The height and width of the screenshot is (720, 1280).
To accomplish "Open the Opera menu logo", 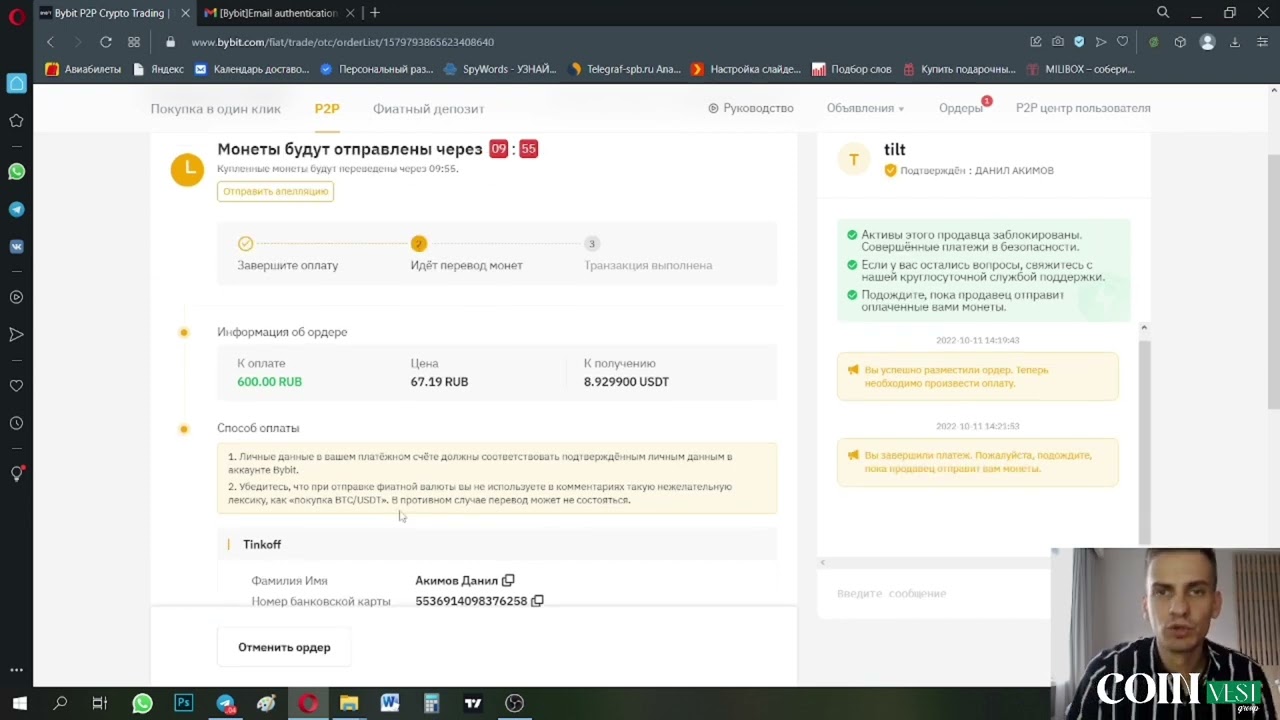I will pos(16,14).
